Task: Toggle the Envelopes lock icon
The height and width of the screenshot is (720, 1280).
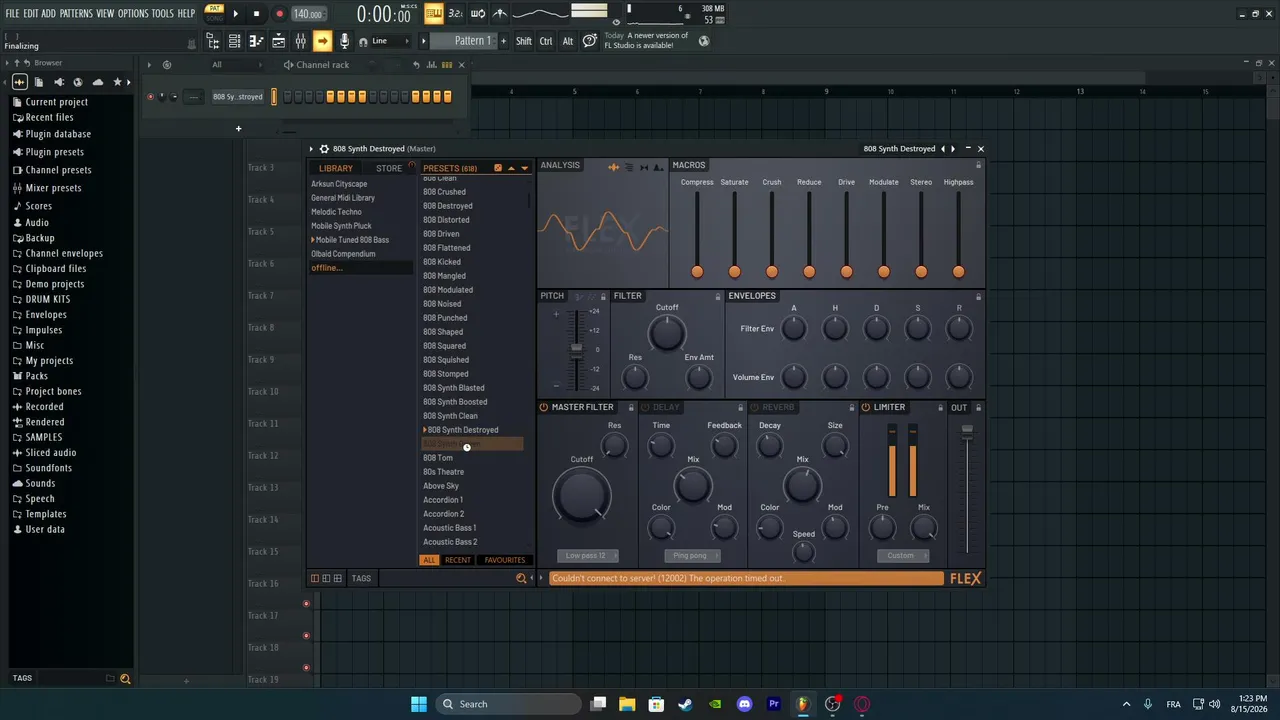Action: (978, 296)
